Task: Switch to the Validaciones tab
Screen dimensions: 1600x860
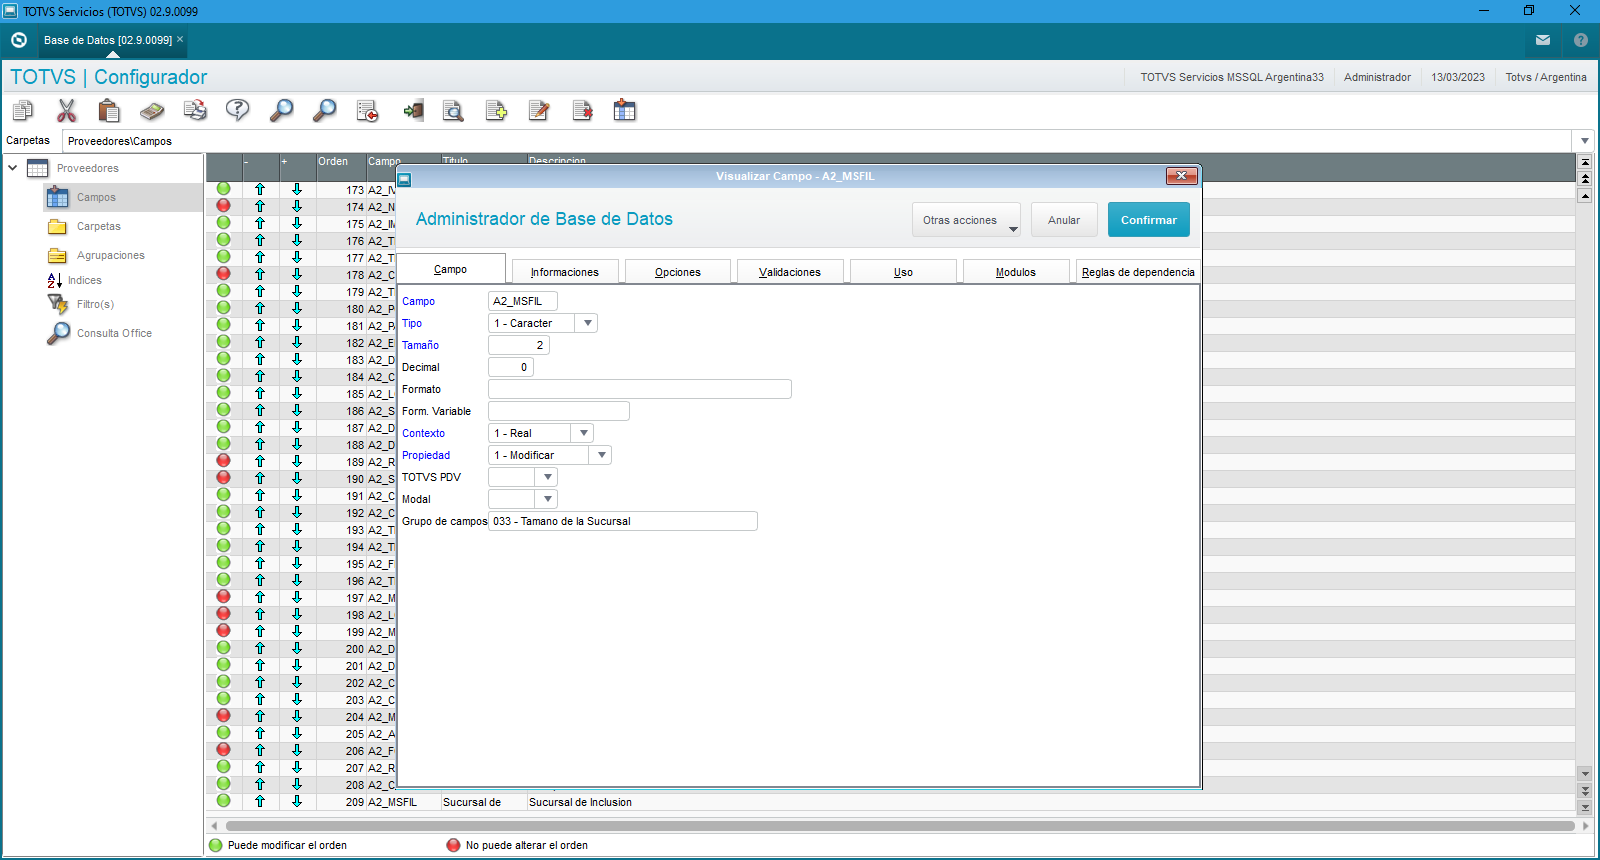Action: (790, 272)
